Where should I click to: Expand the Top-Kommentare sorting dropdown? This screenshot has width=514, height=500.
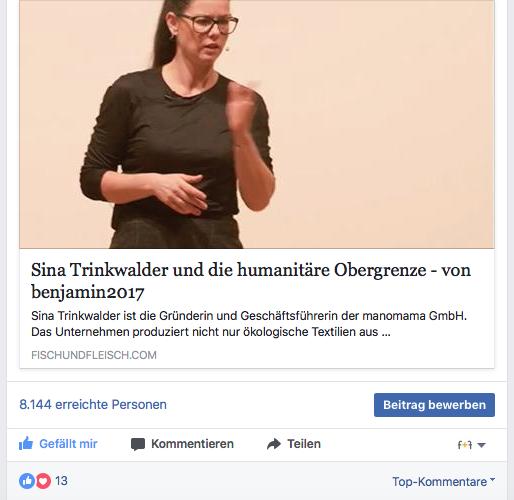(x=444, y=482)
